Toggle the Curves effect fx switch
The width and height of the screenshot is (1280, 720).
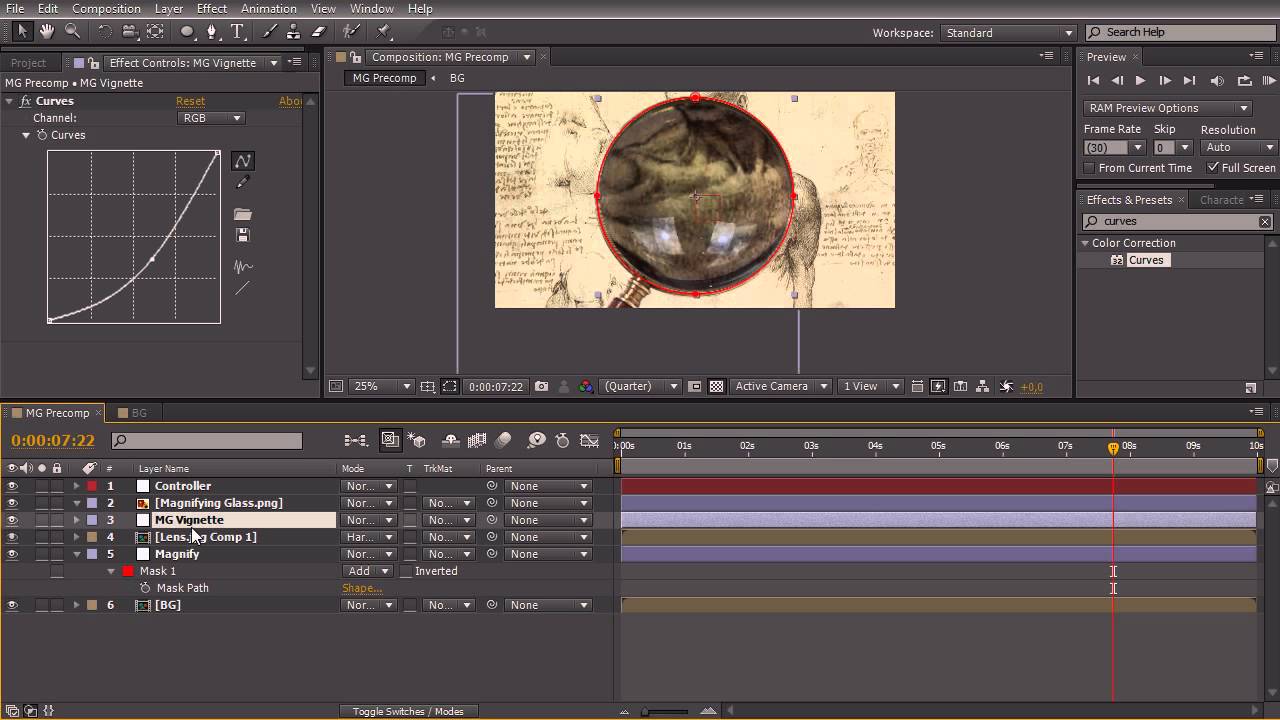tap(25, 101)
